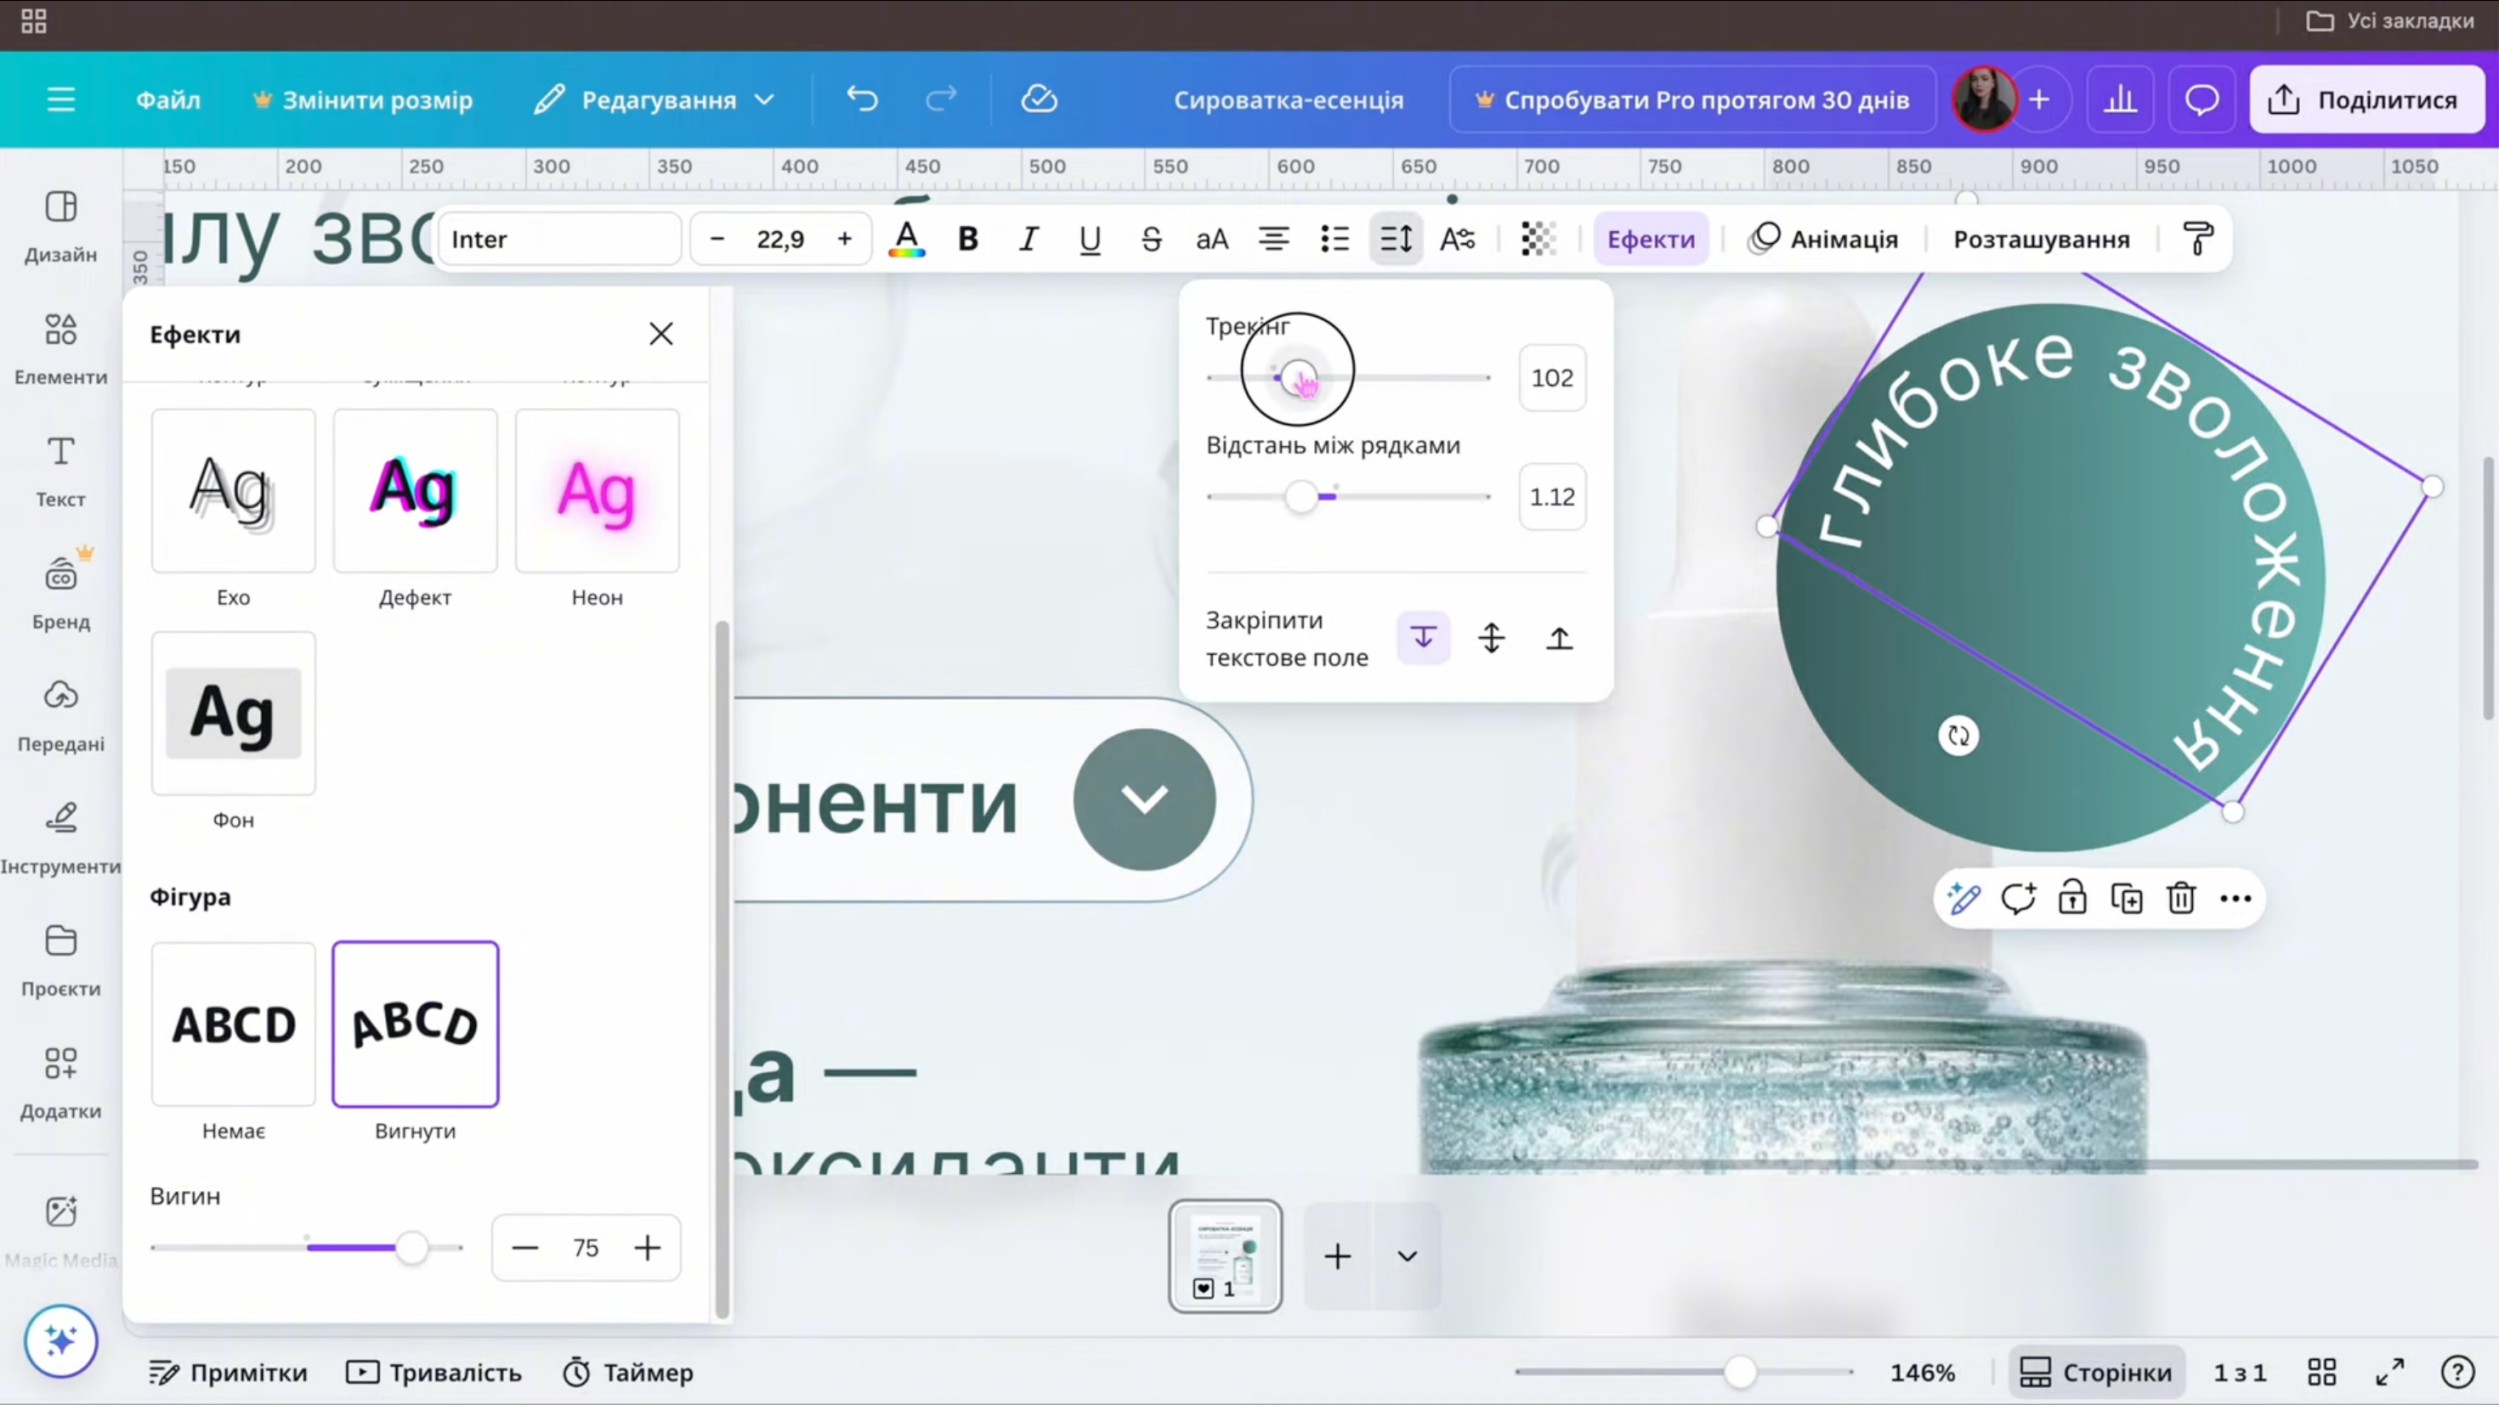Image resolution: width=2499 pixels, height=1405 pixels.
Task: Toggle bold formatting
Action: click(967, 239)
